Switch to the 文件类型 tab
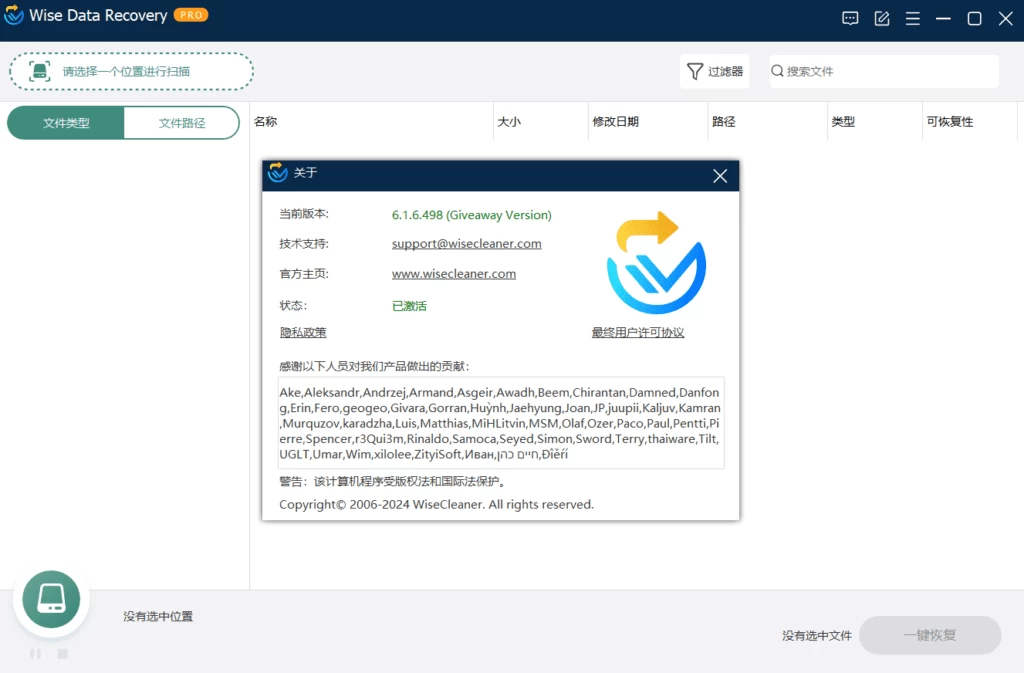This screenshot has height=673, width=1024. (x=66, y=123)
